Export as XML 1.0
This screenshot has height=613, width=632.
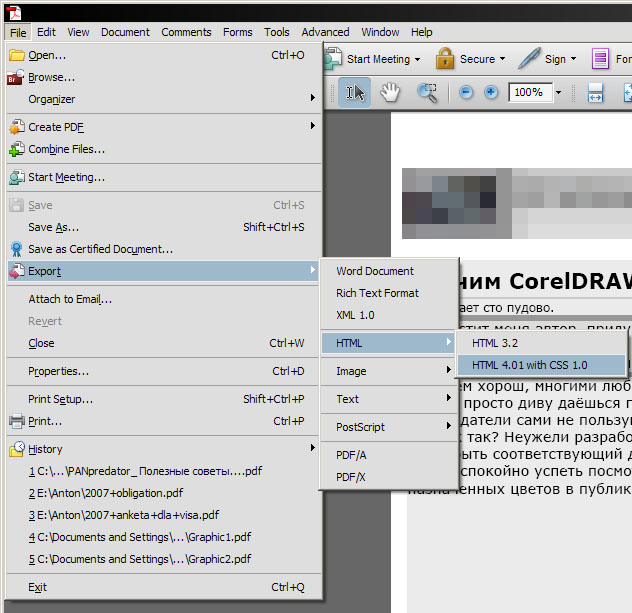pos(389,315)
